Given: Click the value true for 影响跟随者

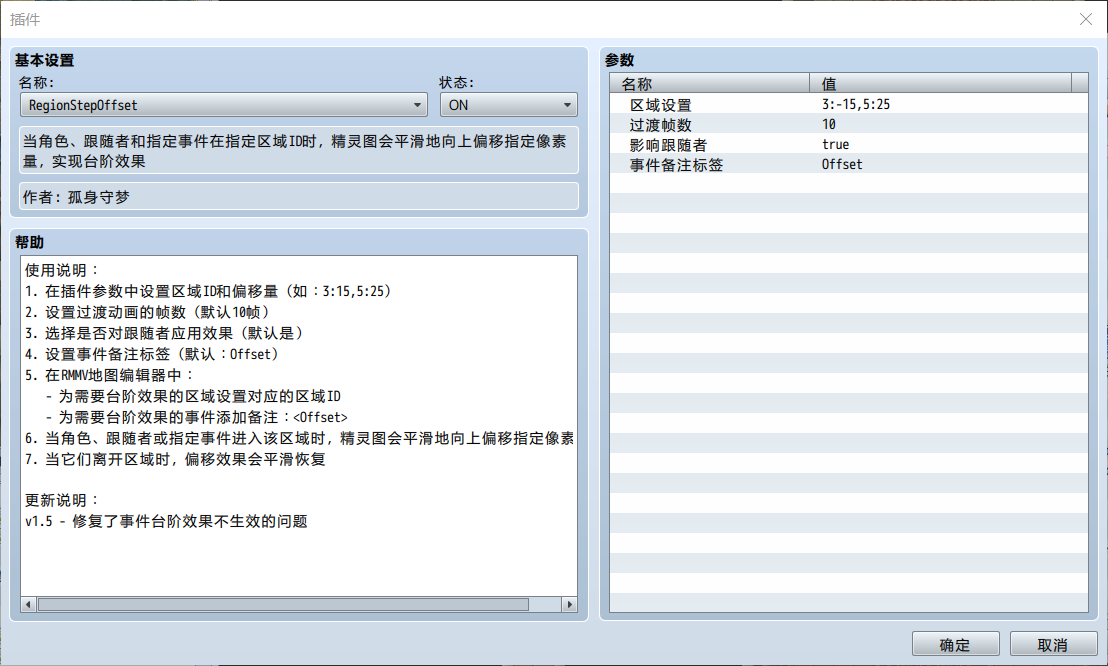Looking at the screenshot, I should 835,144.
